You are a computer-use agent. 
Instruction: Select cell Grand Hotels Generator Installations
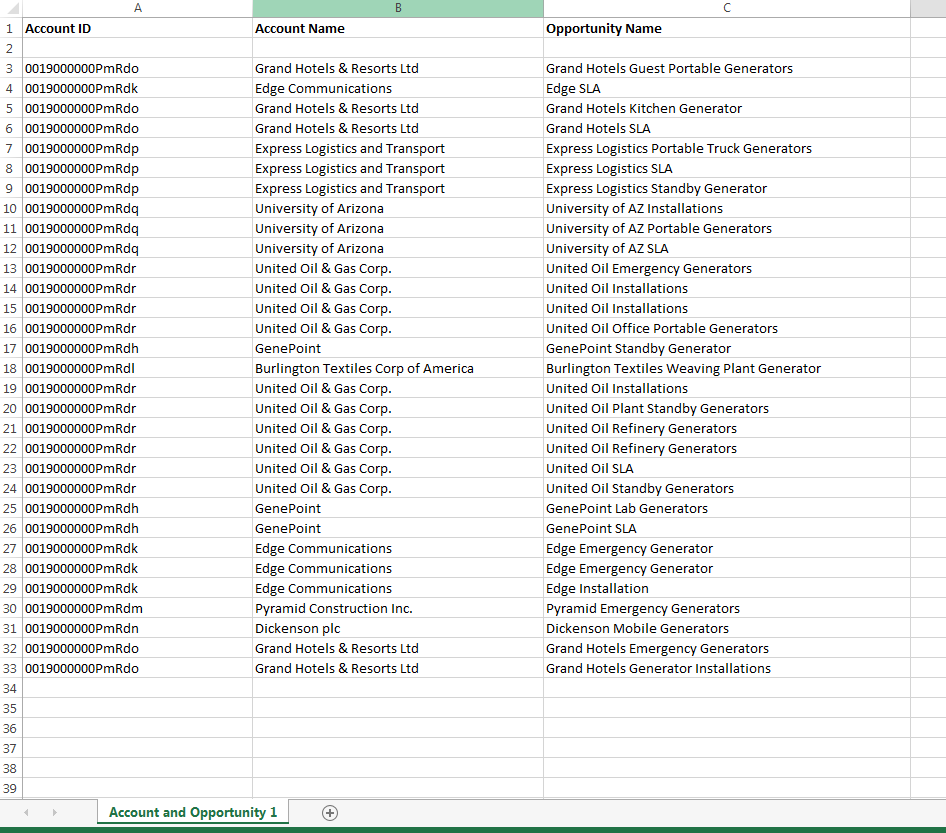click(x=727, y=668)
